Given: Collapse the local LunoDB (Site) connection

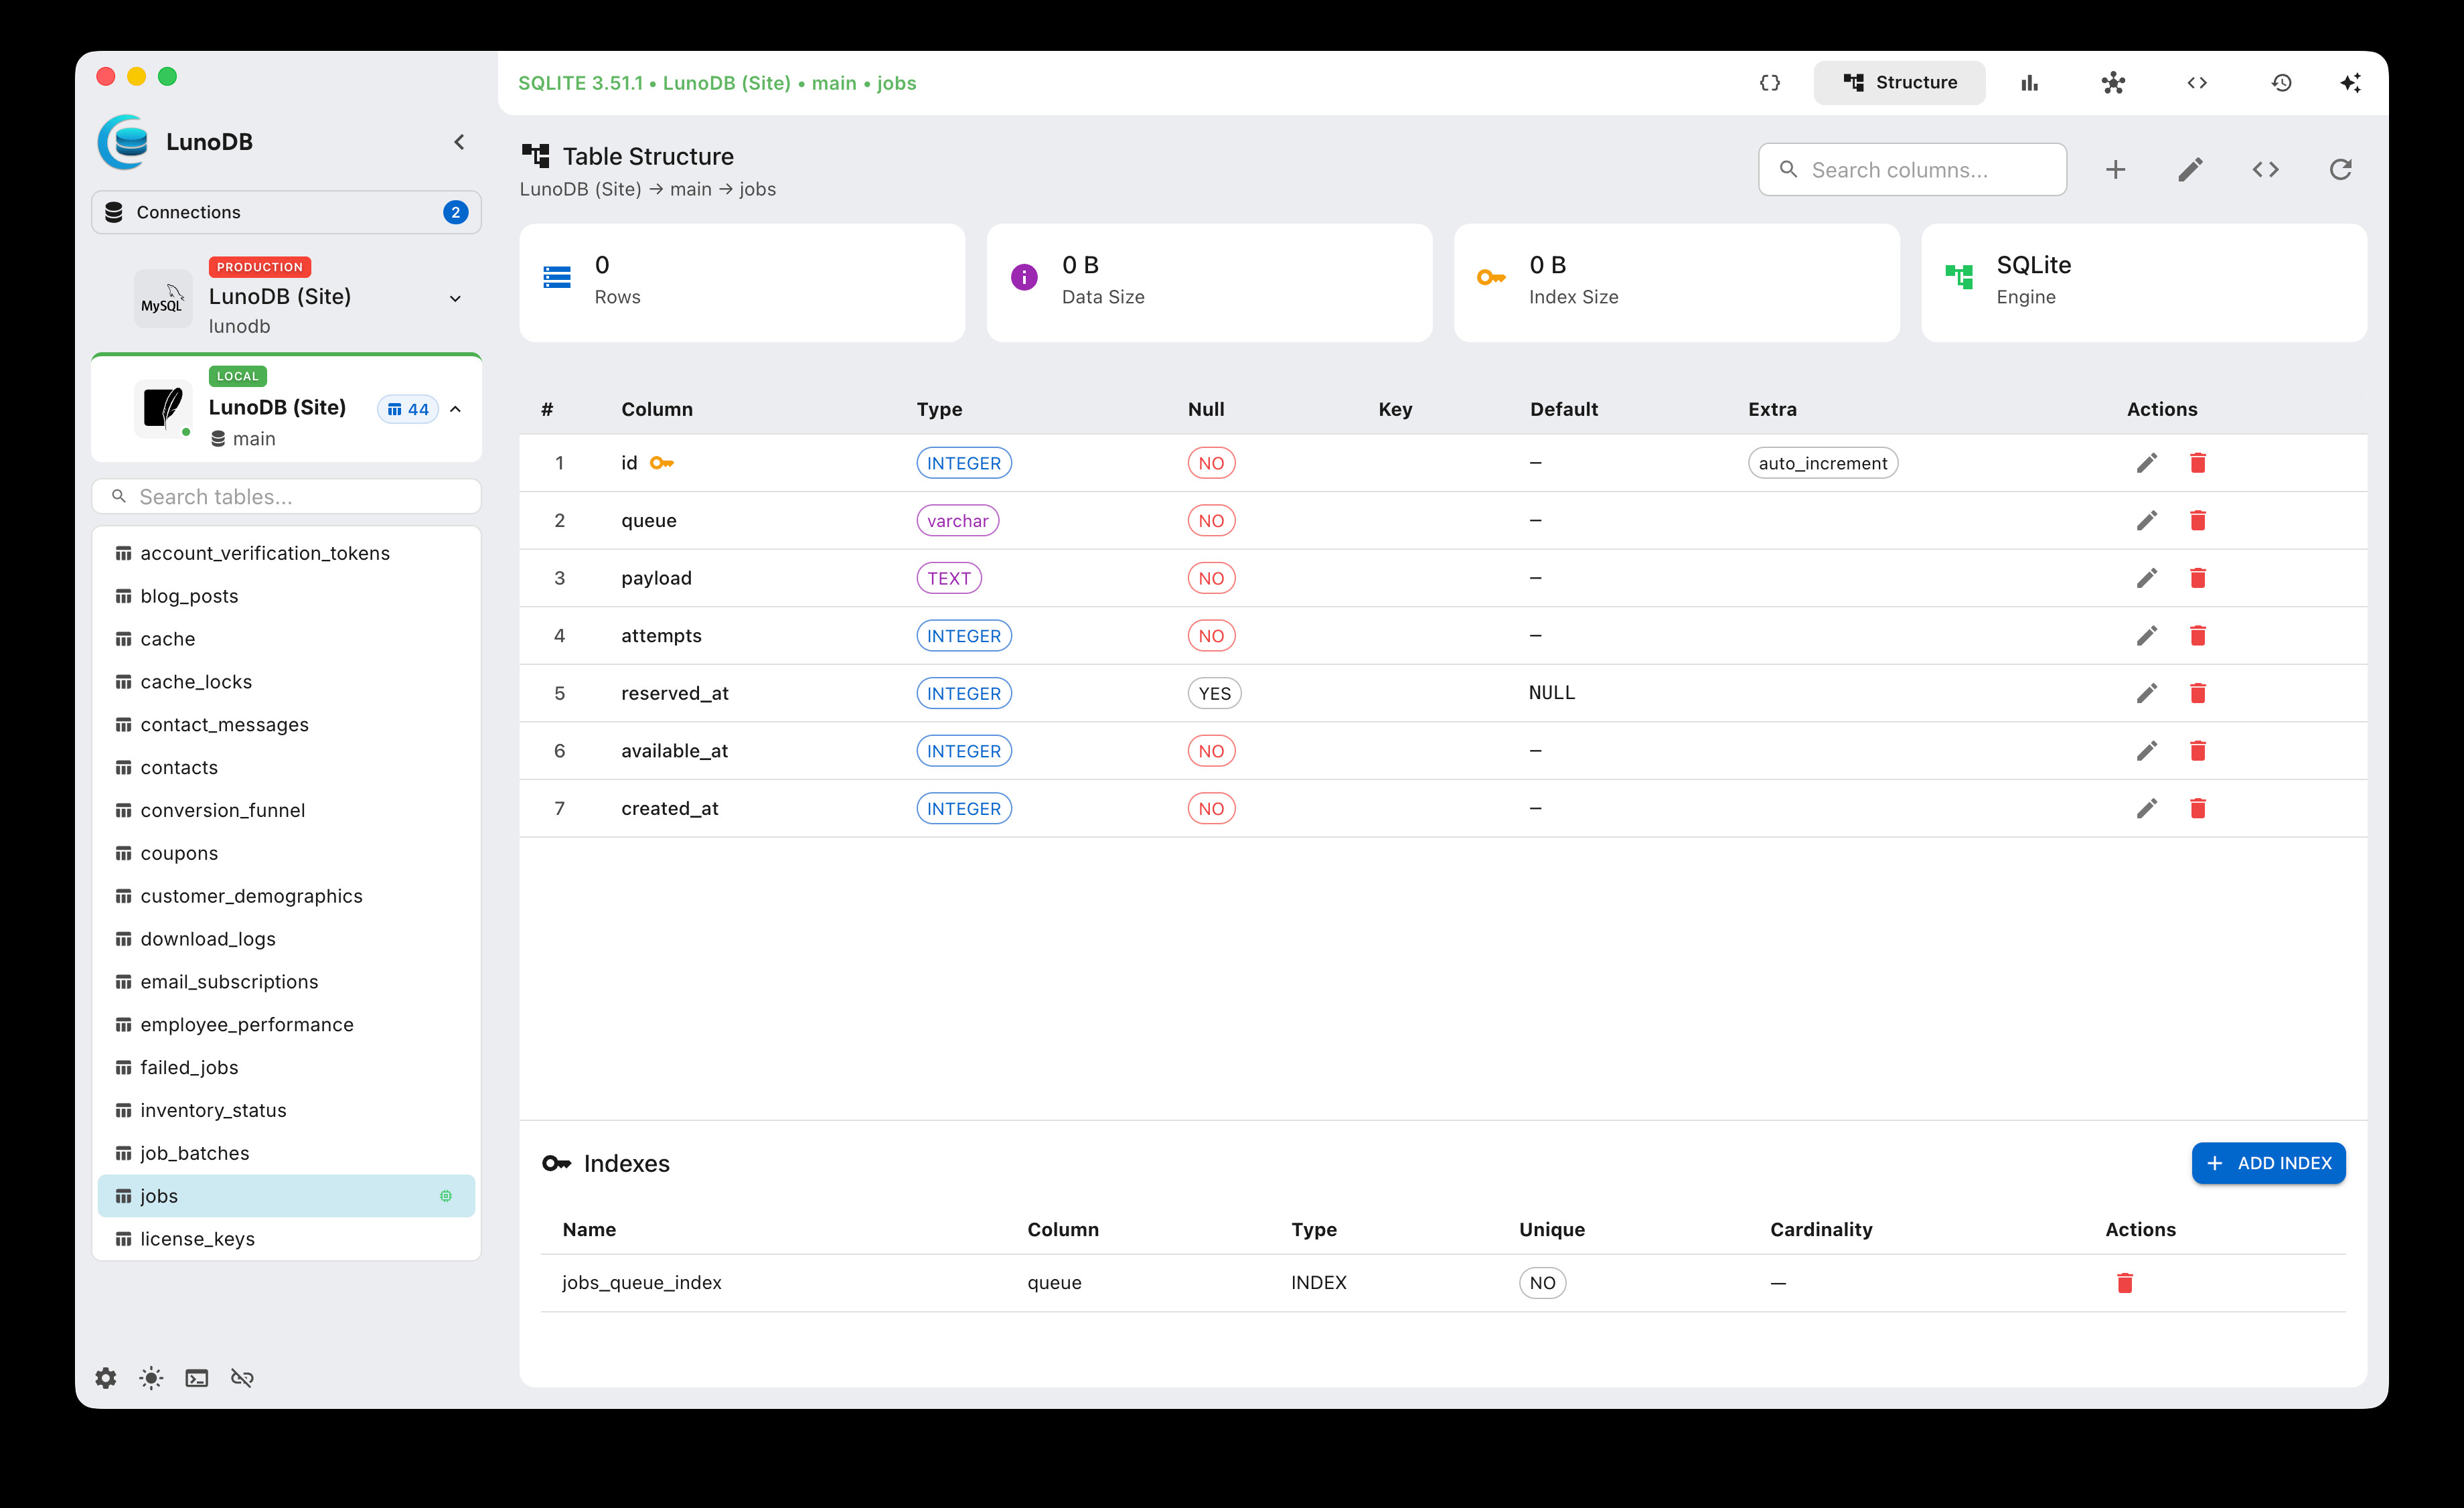Looking at the screenshot, I should (x=455, y=409).
